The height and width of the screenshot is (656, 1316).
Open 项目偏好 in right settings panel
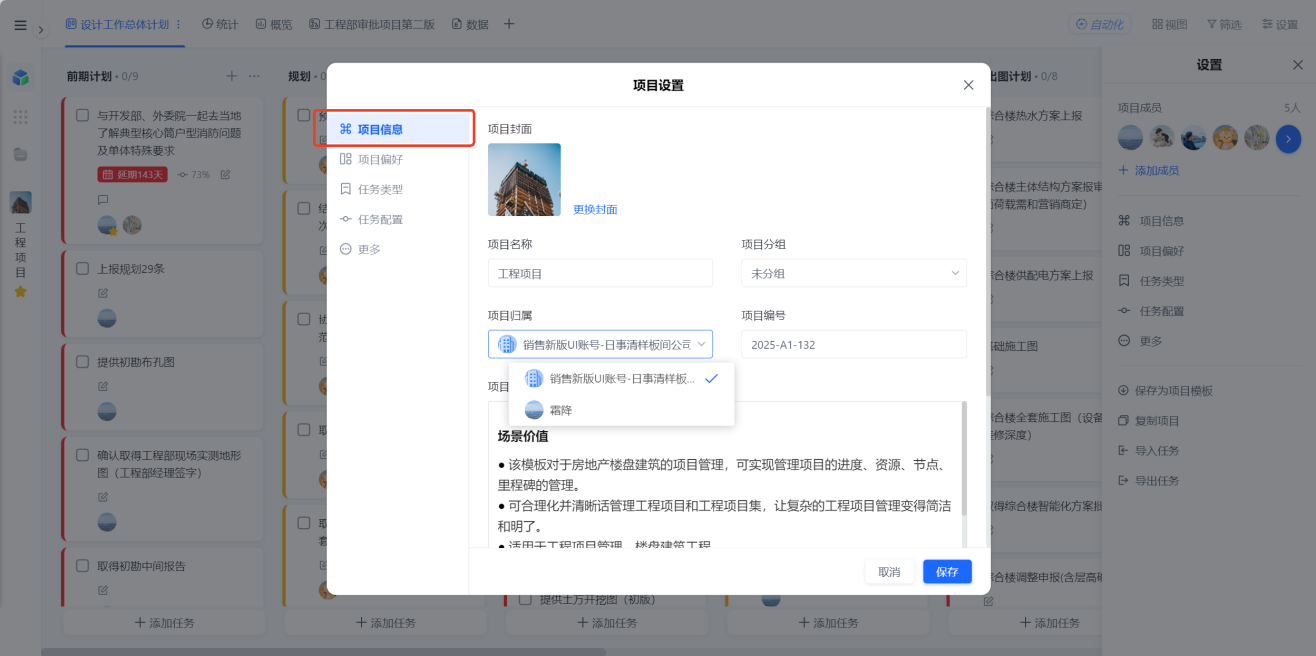click(1151, 251)
